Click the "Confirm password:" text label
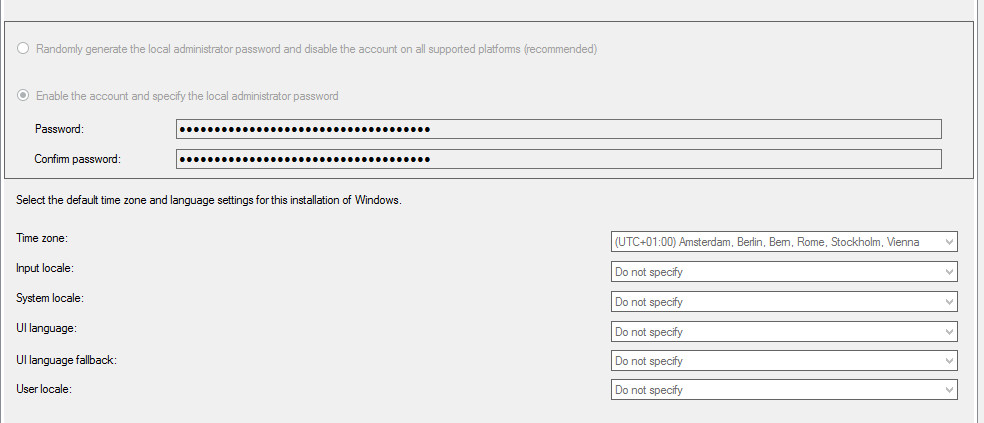 coord(77,159)
